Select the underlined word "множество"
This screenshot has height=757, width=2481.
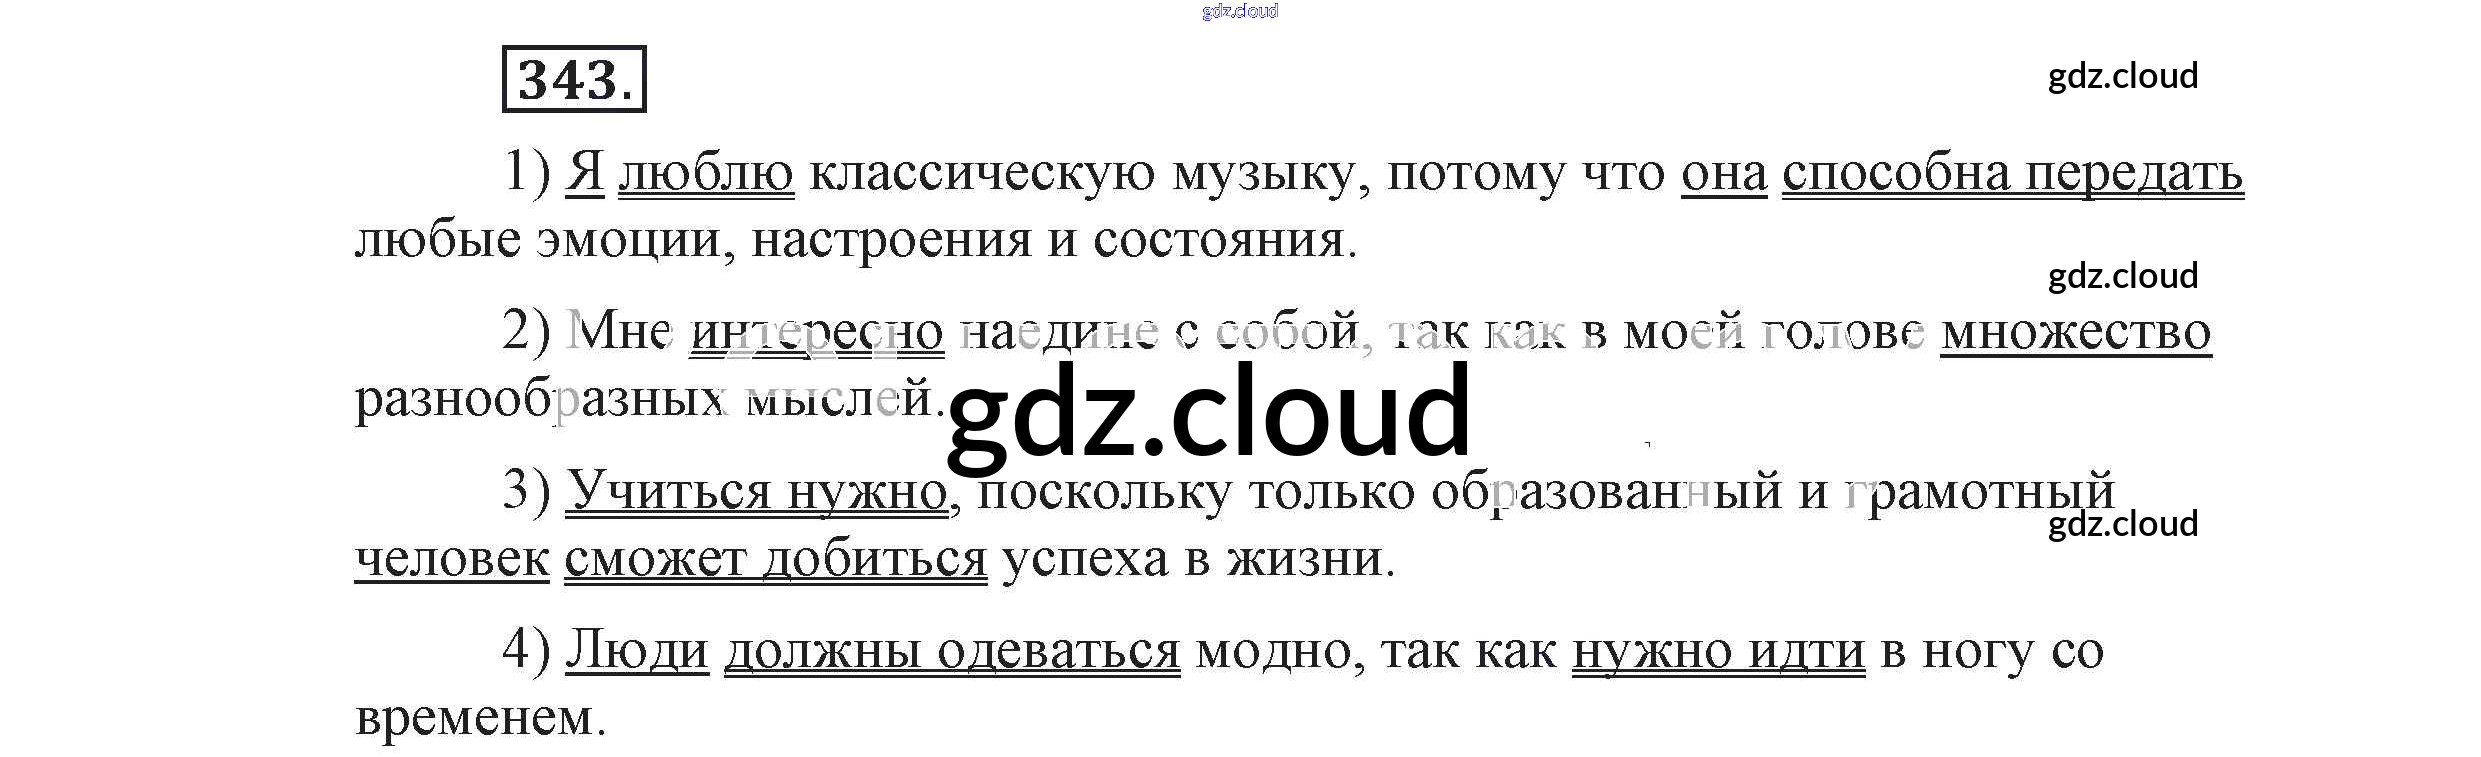pyautogui.click(x=2075, y=331)
